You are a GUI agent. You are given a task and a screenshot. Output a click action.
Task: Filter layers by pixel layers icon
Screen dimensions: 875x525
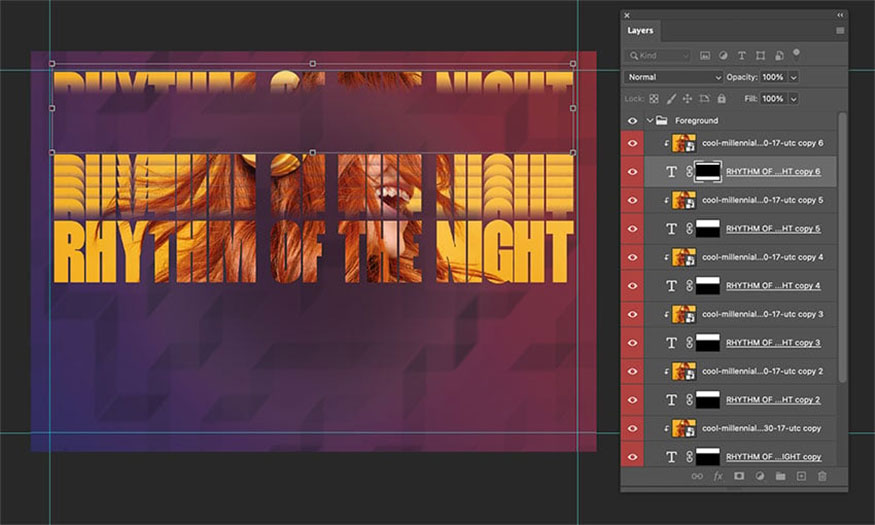point(705,55)
